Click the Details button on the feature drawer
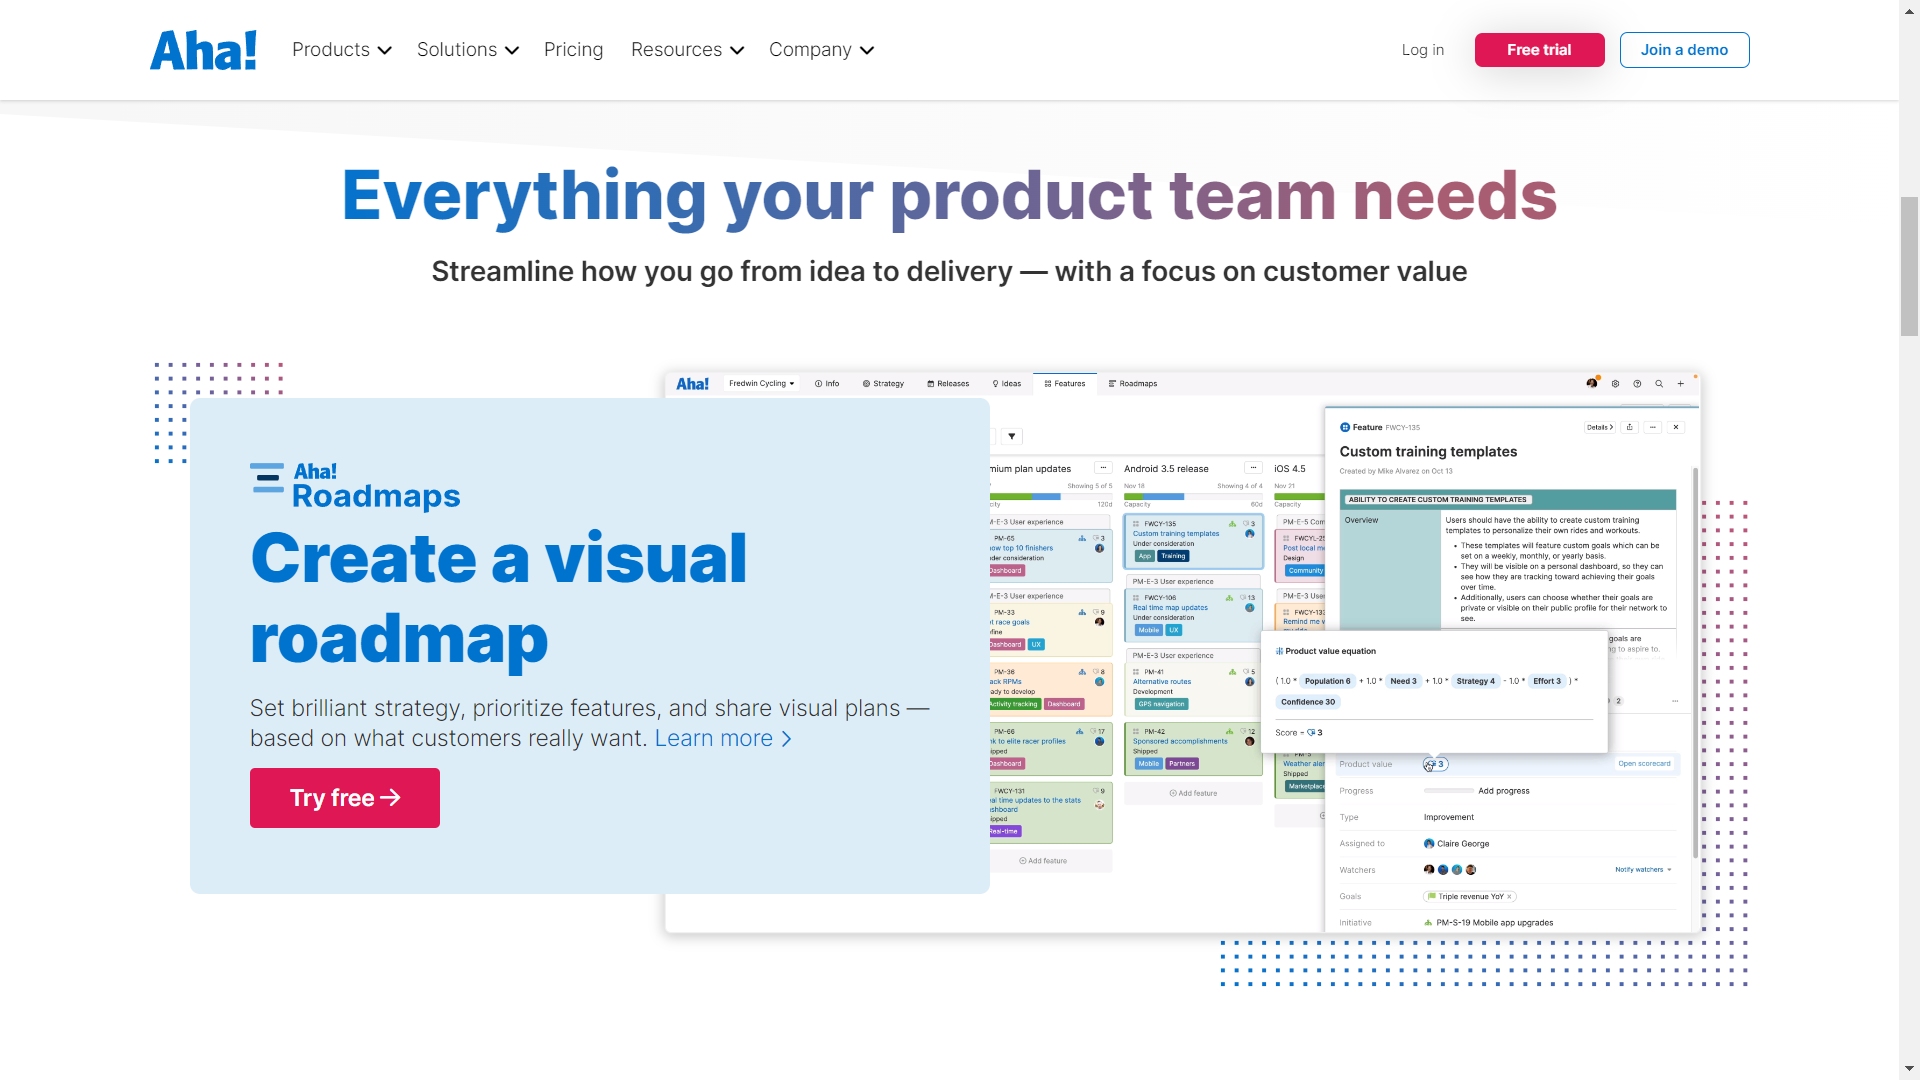This screenshot has height=1080, width=1920. pos(1599,427)
